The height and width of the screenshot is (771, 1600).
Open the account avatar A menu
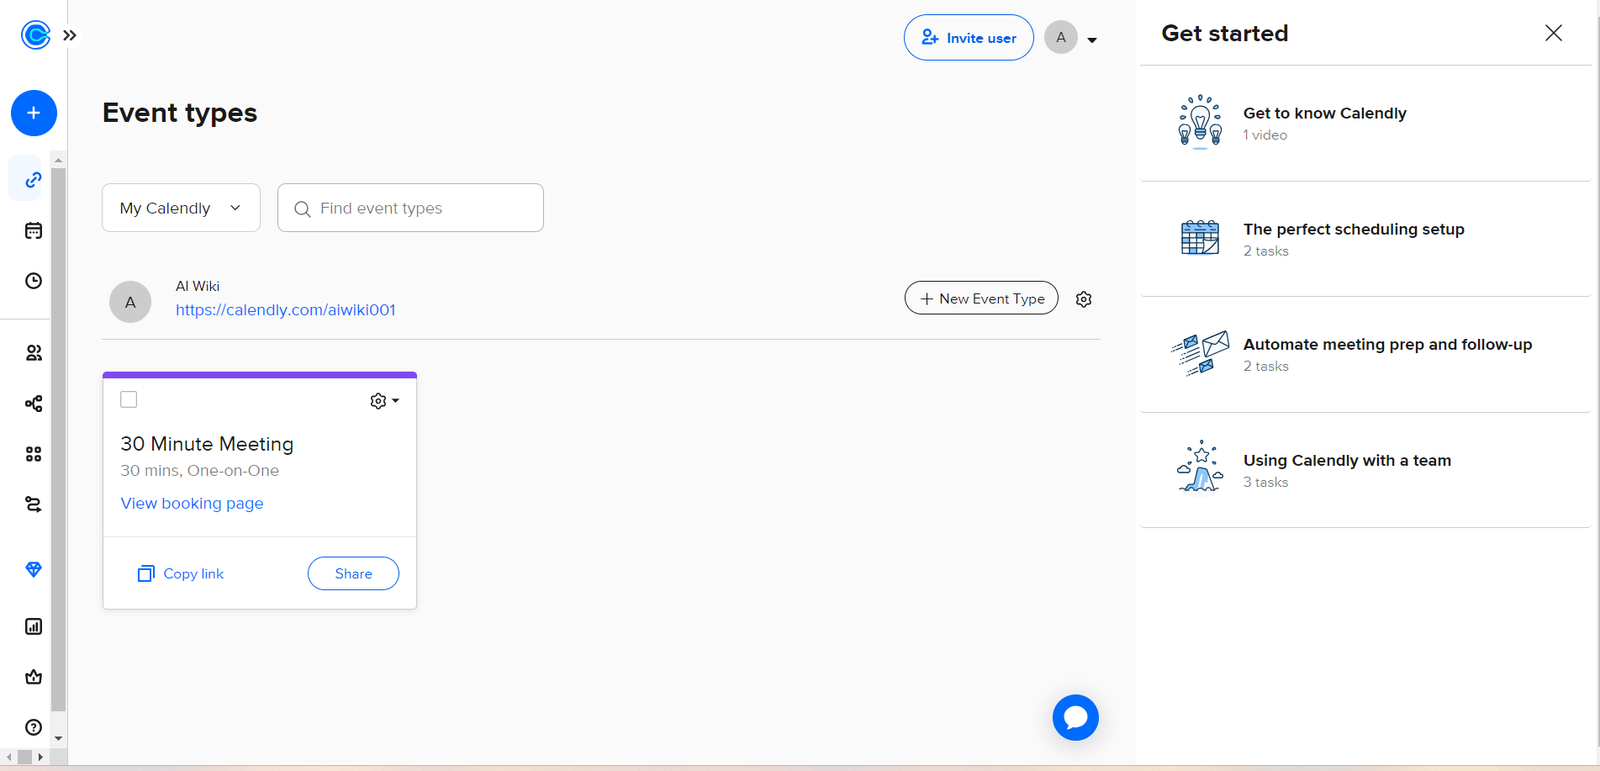[x=1071, y=38]
